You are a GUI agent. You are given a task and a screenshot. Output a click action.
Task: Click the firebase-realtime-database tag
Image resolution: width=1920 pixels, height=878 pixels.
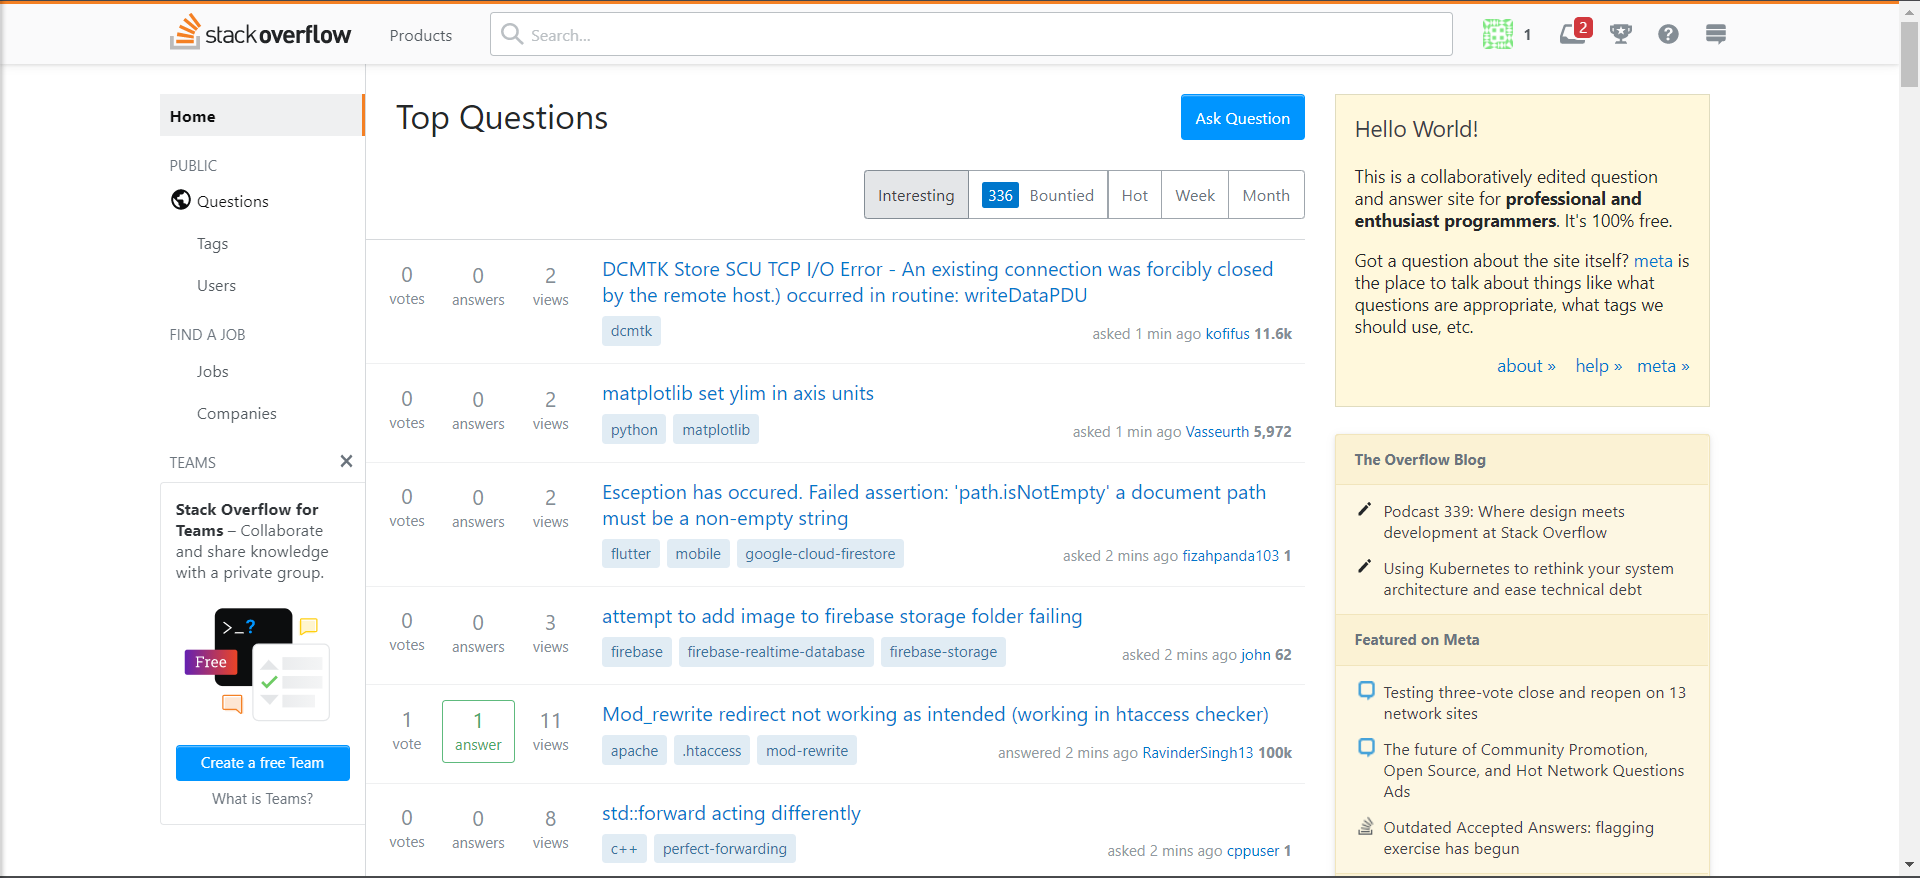776,652
